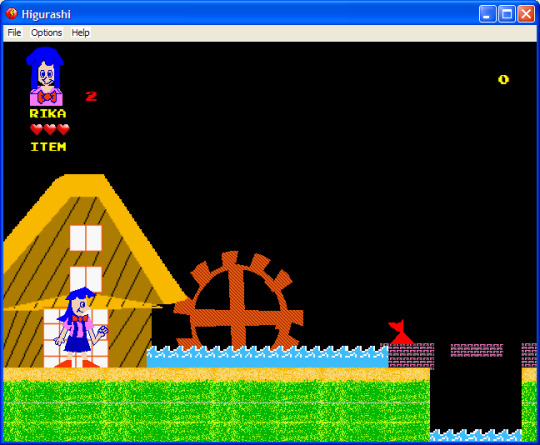The width and height of the screenshot is (540, 445).
Task: Click the orange water wheel
Action: pyautogui.click(x=239, y=300)
